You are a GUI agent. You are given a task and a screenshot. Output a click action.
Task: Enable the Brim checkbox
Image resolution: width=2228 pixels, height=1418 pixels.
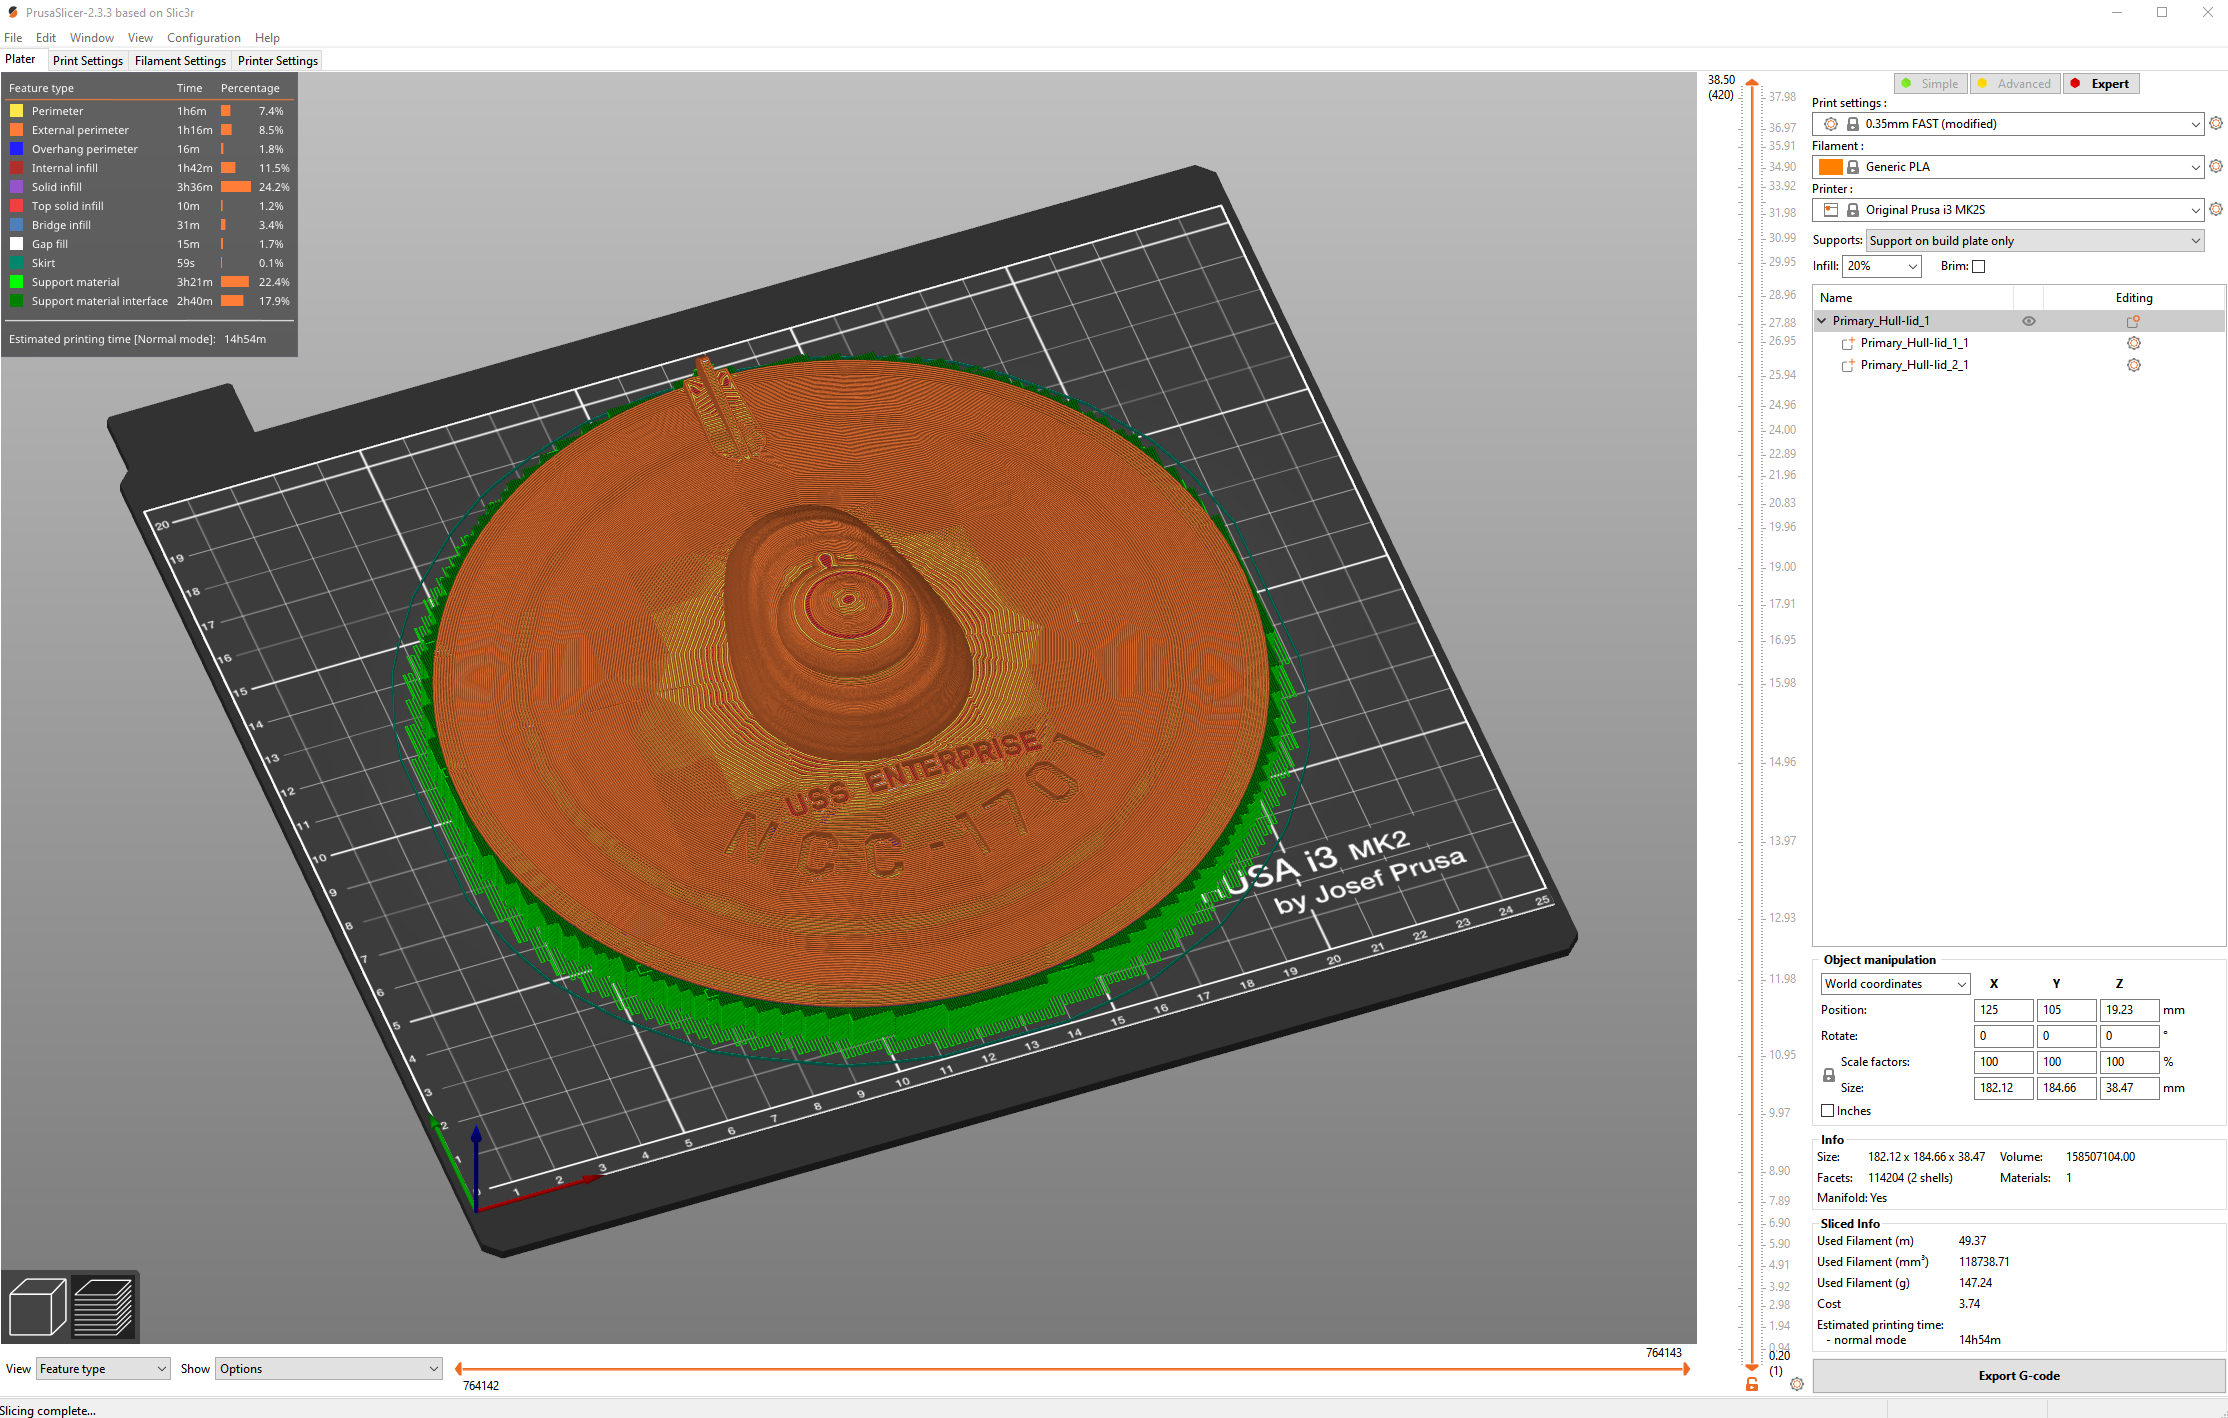(1978, 266)
